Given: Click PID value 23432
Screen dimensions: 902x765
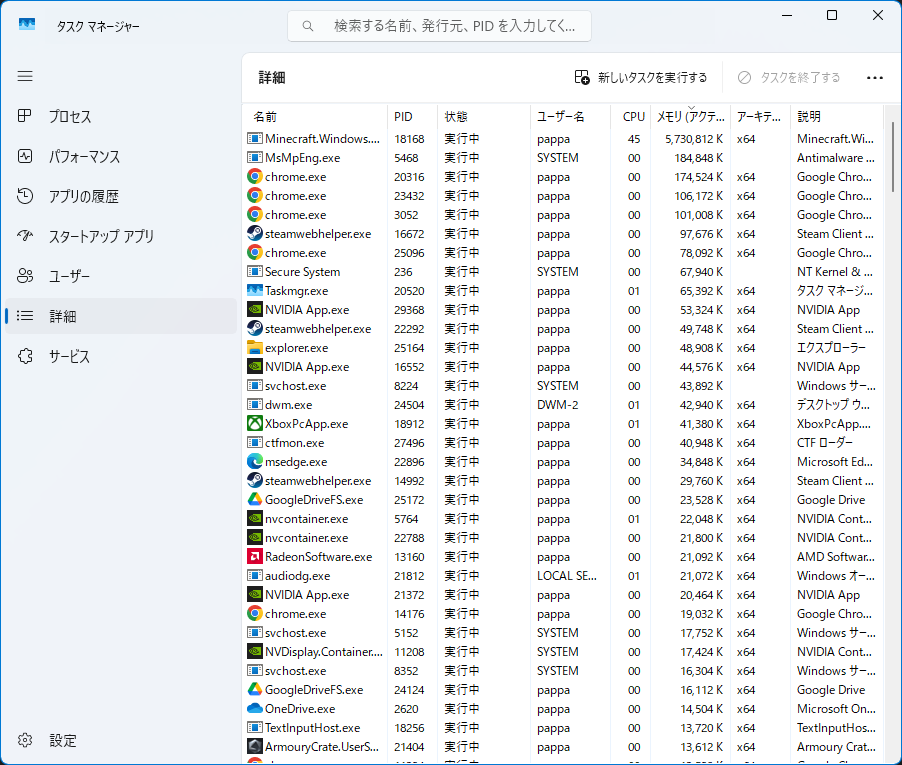Looking at the screenshot, I should point(409,196).
